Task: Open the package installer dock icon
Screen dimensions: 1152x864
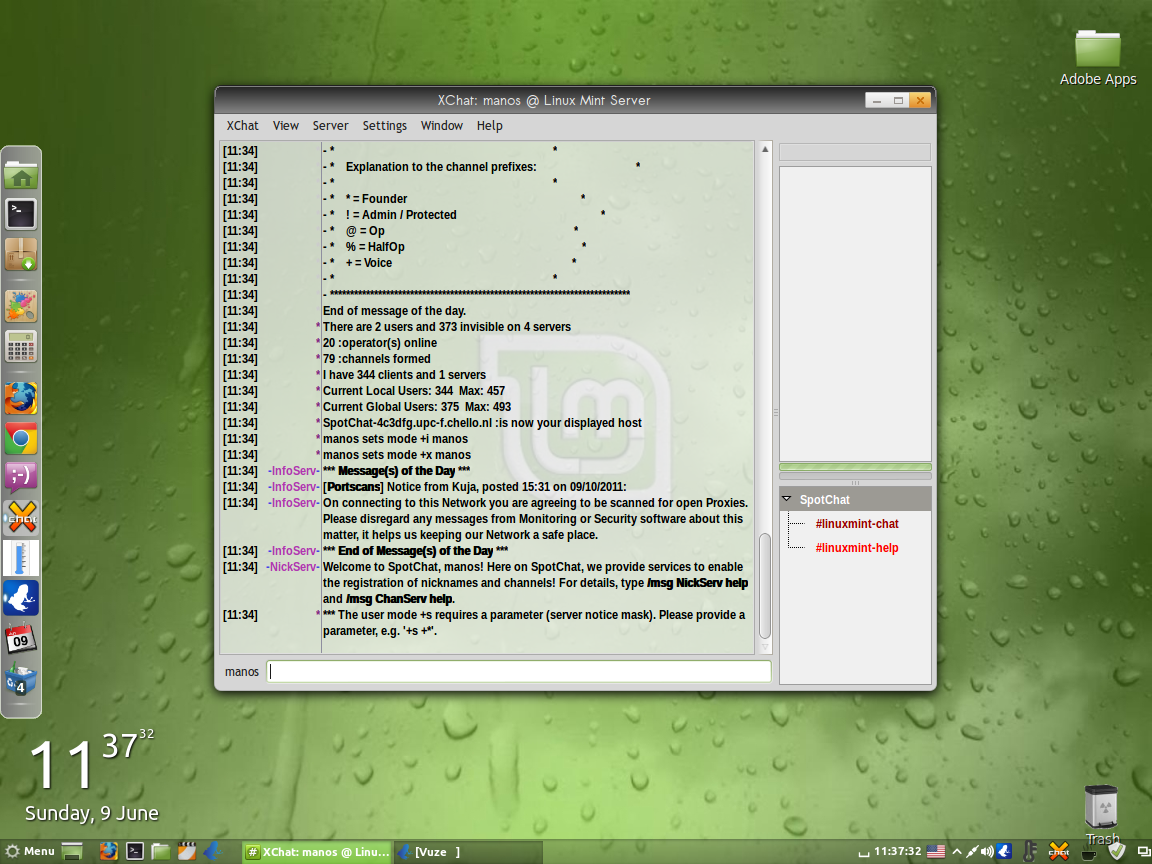Action: (x=21, y=254)
